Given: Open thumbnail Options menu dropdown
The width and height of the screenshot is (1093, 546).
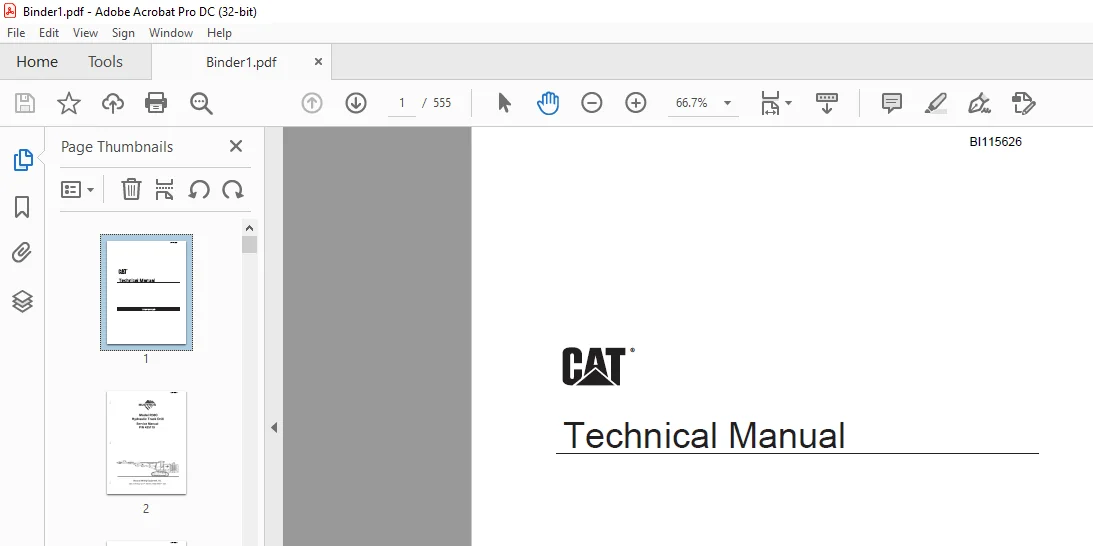Looking at the screenshot, I should [x=77, y=190].
